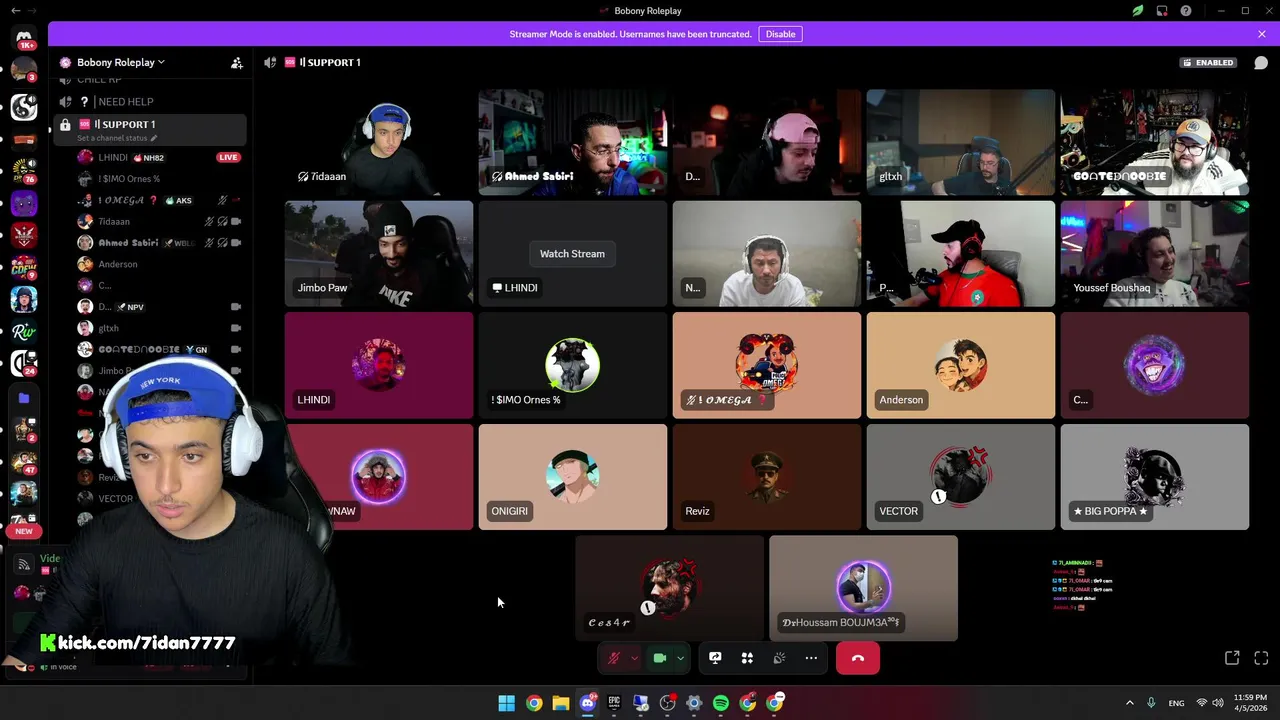Select Ahmed Sabiri in member list
Viewport: 1280px width, 720px height.
point(160,243)
